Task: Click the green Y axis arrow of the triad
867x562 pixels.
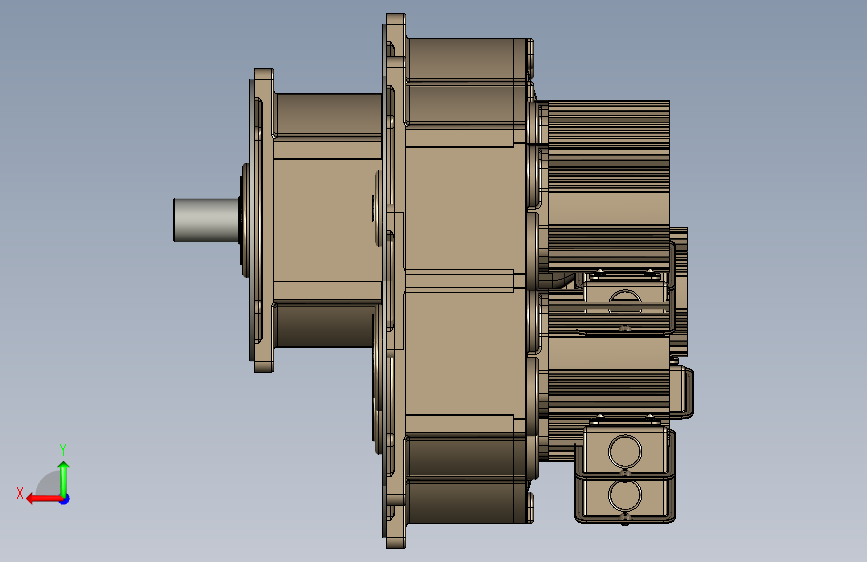Action: pyautogui.click(x=64, y=478)
